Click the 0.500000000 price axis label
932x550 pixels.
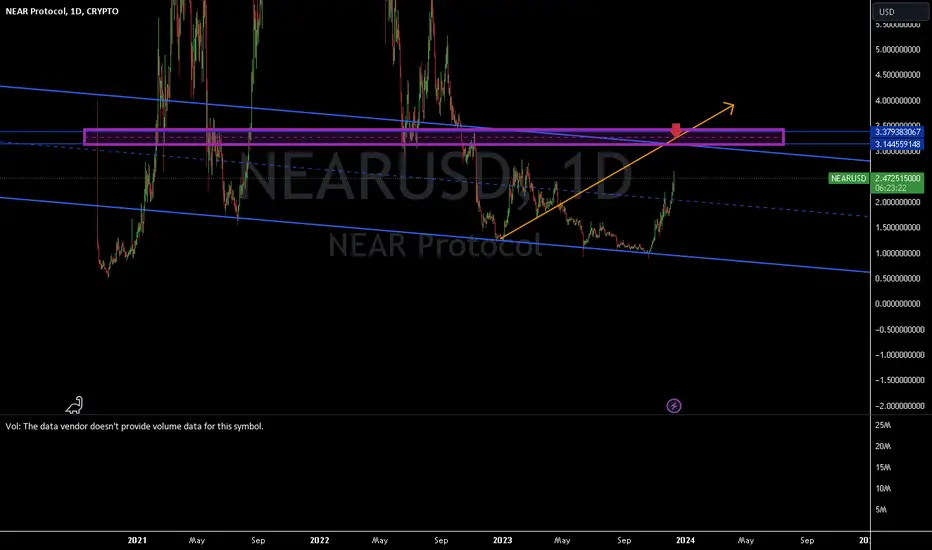898,278
